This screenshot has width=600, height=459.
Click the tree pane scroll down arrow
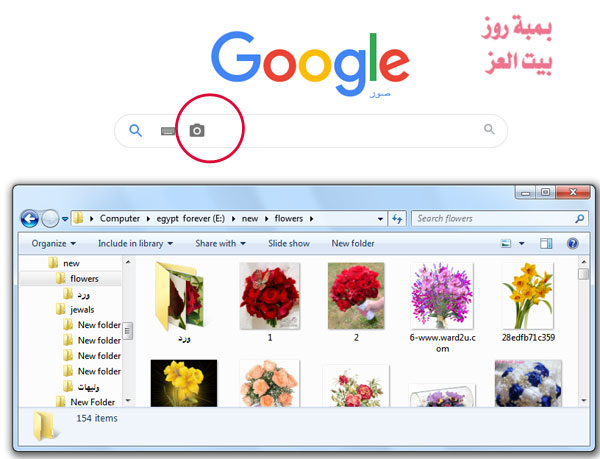128,400
